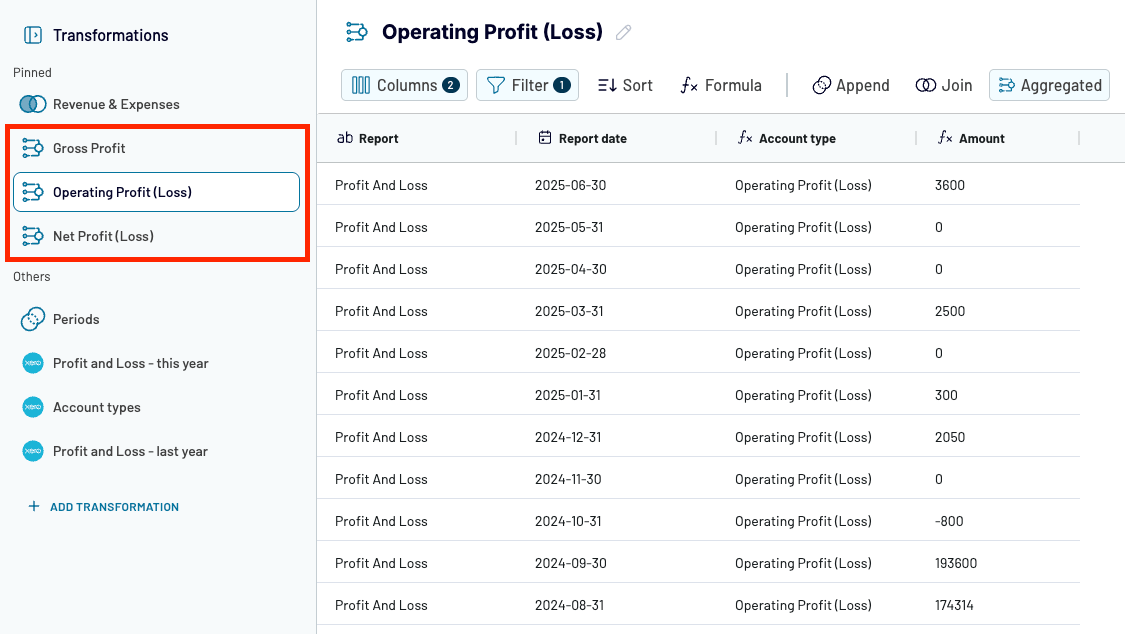Image resolution: width=1125 pixels, height=634 pixels.
Task: Click the Account type column header
Action: [x=796, y=138]
